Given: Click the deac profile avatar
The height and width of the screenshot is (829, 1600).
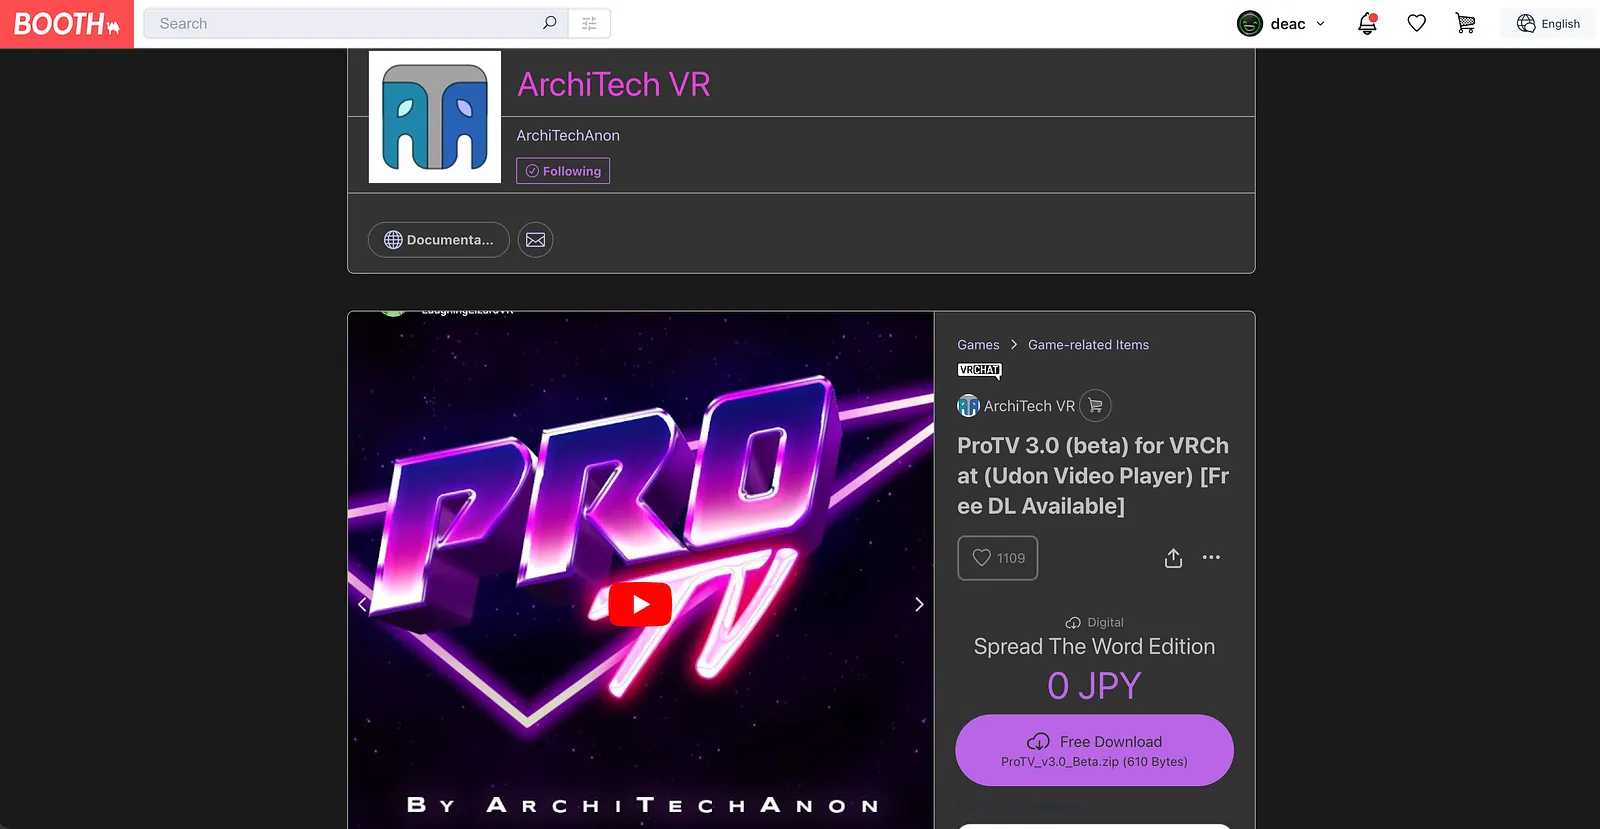Looking at the screenshot, I should click(1250, 23).
